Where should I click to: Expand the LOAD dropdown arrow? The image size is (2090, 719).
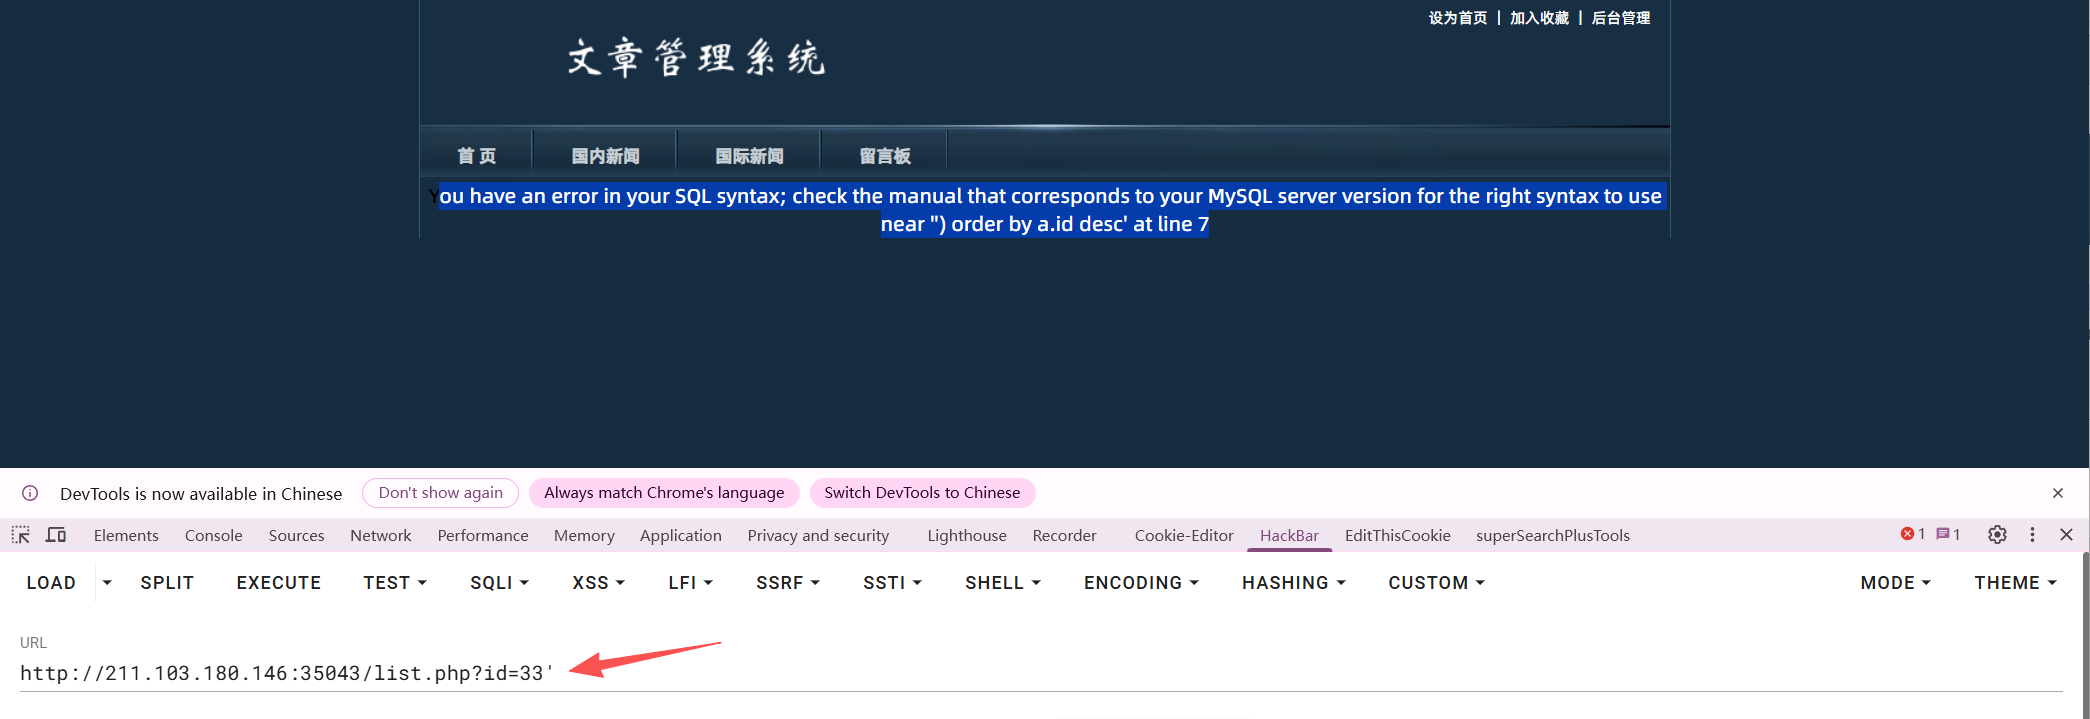pyautogui.click(x=107, y=583)
